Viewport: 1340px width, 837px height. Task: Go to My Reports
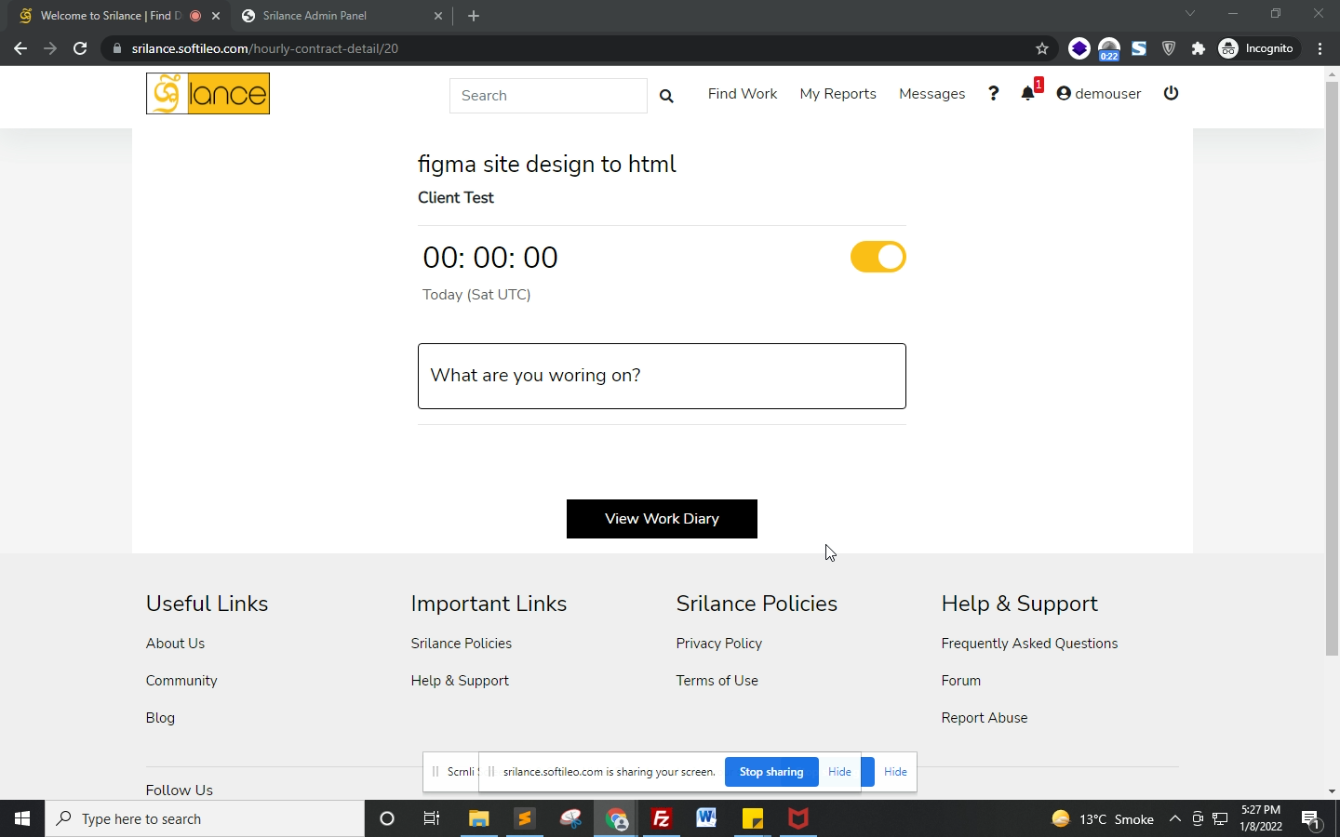click(x=837, y=93)
